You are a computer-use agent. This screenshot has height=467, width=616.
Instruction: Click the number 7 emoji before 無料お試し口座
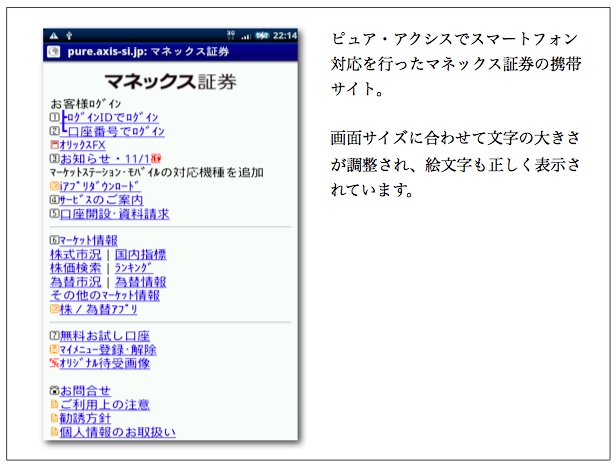(55, 335)
